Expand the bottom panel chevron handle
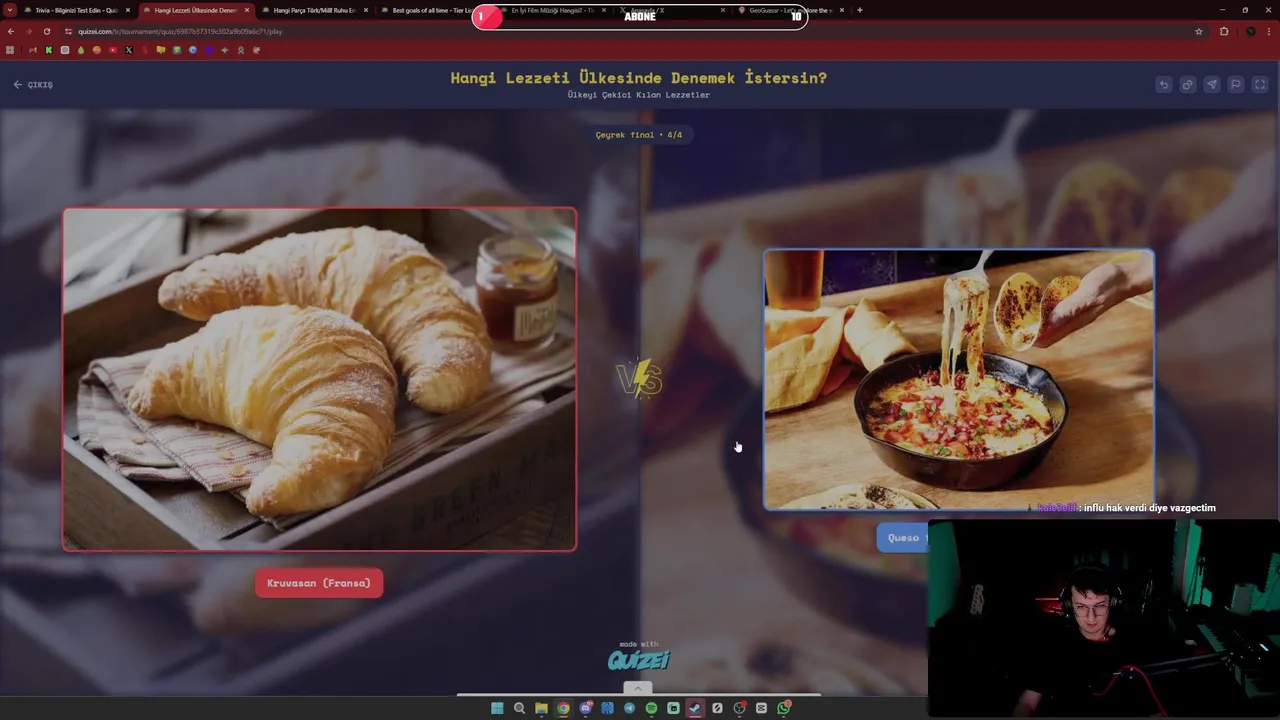The width and height of the screenshot is (1280, 720). coord(637,688)
